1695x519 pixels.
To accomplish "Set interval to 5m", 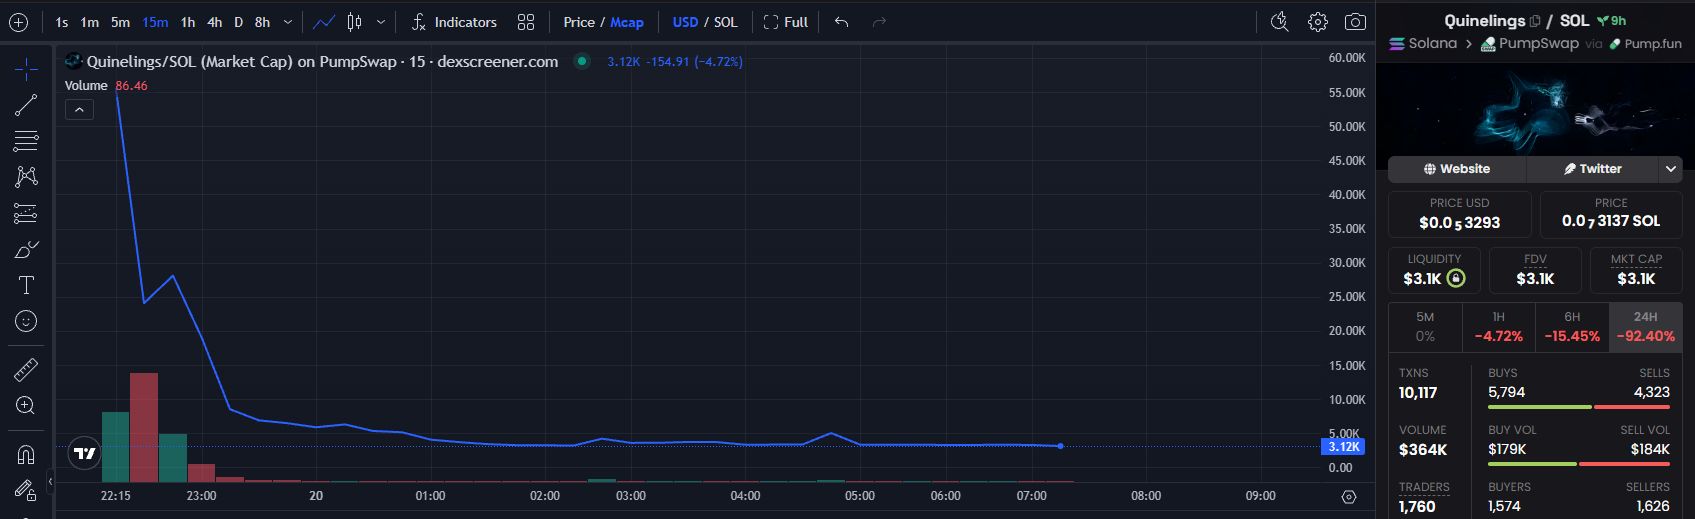I will 120,22.
